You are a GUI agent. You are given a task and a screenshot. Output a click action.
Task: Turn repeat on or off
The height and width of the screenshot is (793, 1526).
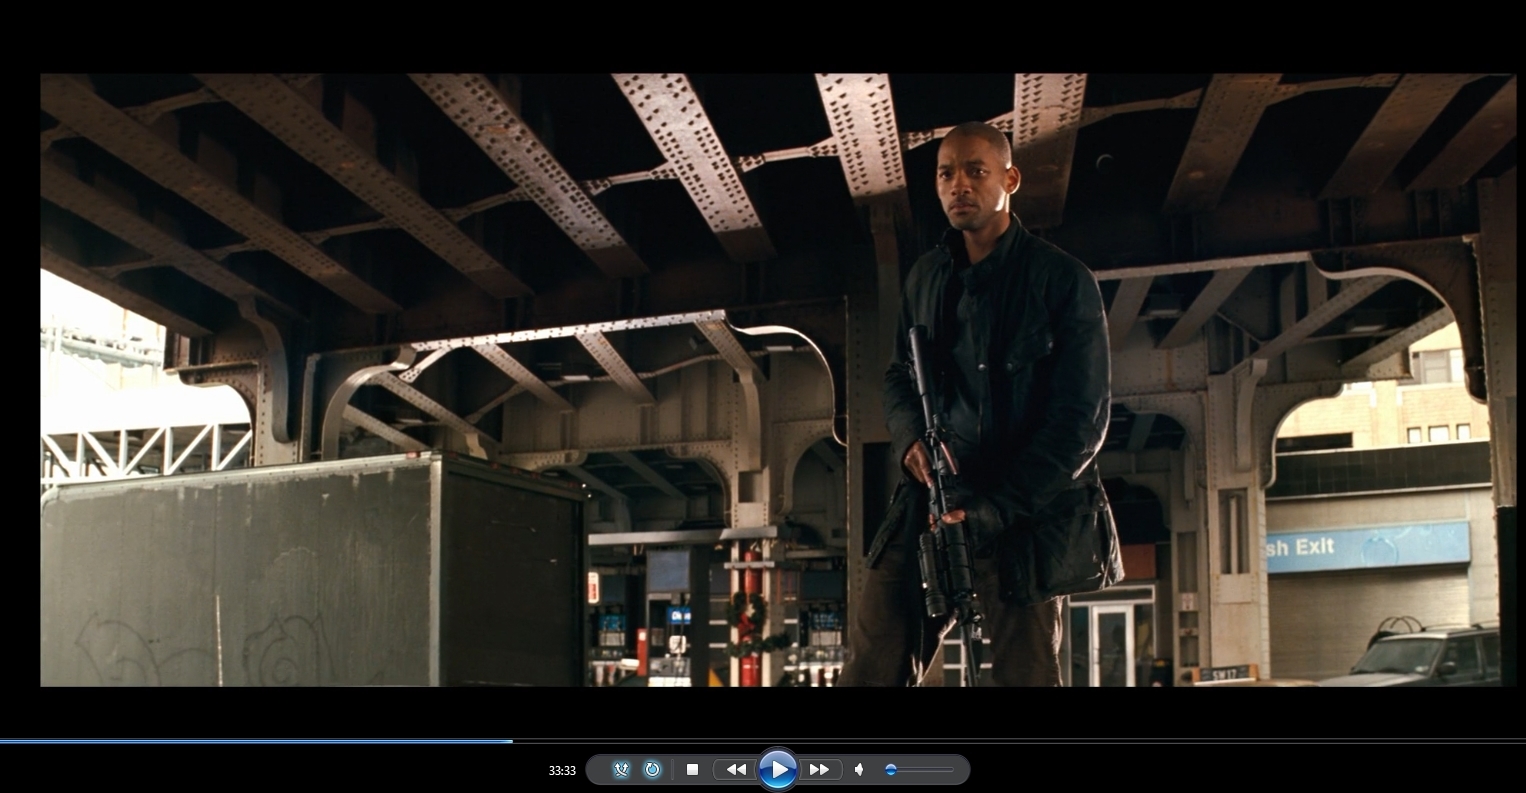tap(653, 769)
